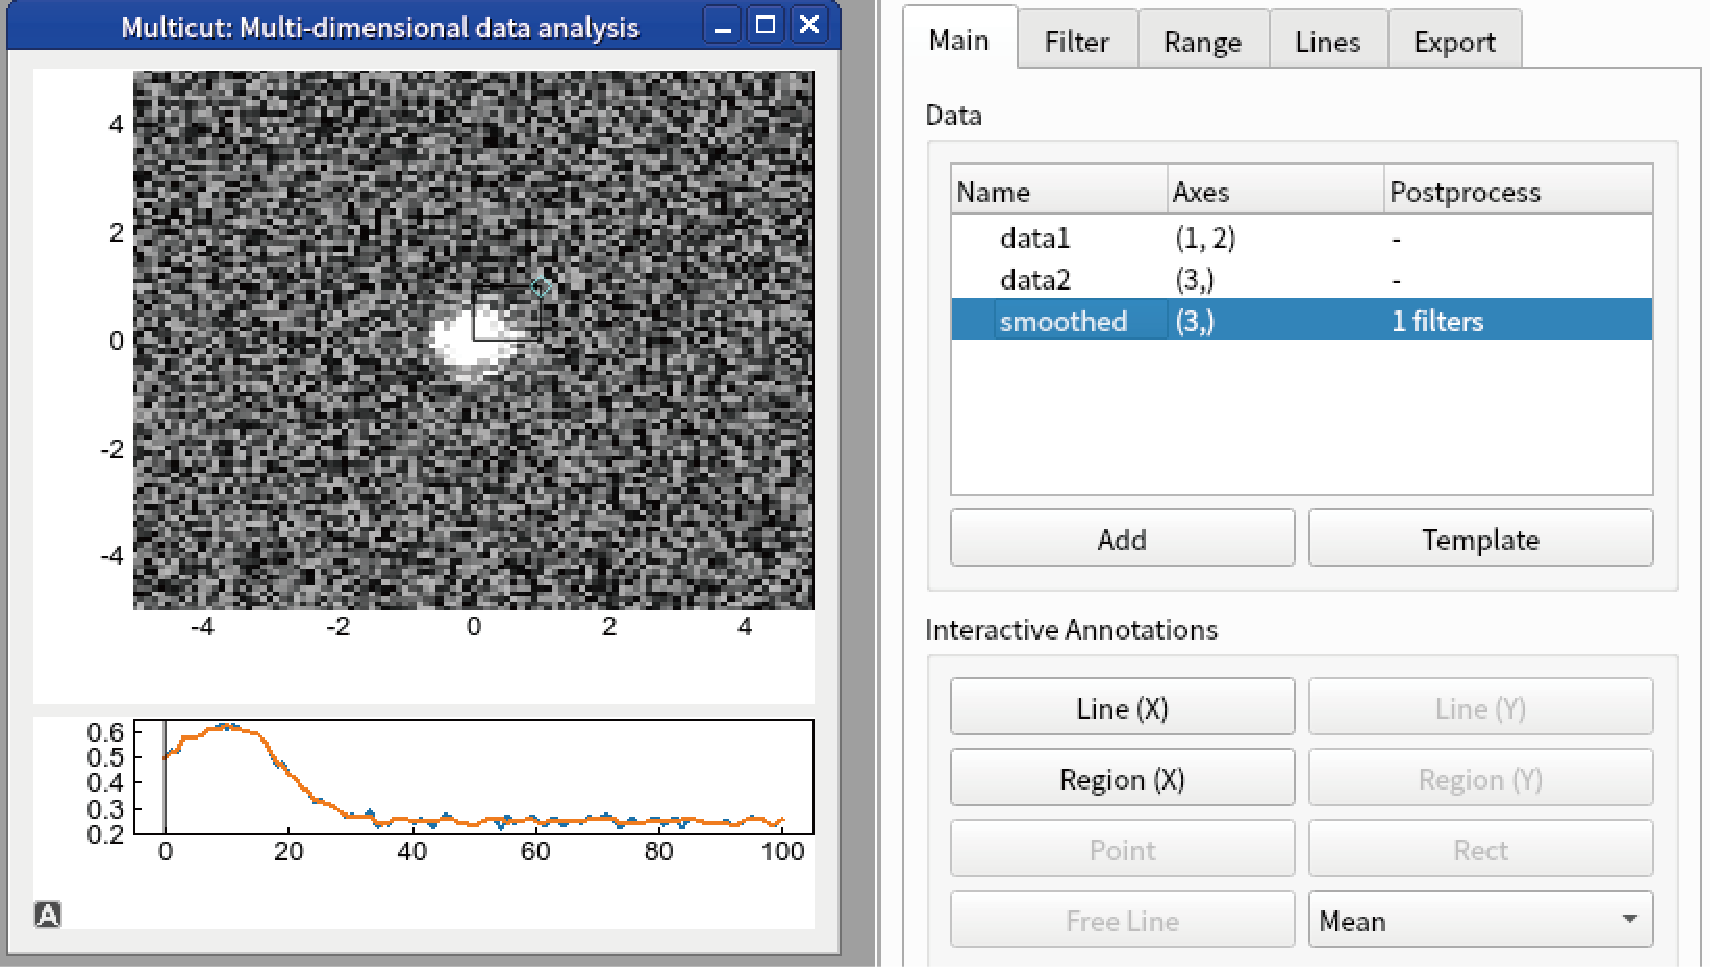Select the smoothed data row
Image resolution: width=1710 pixels, height=967 pixels.
(1301, 320)
